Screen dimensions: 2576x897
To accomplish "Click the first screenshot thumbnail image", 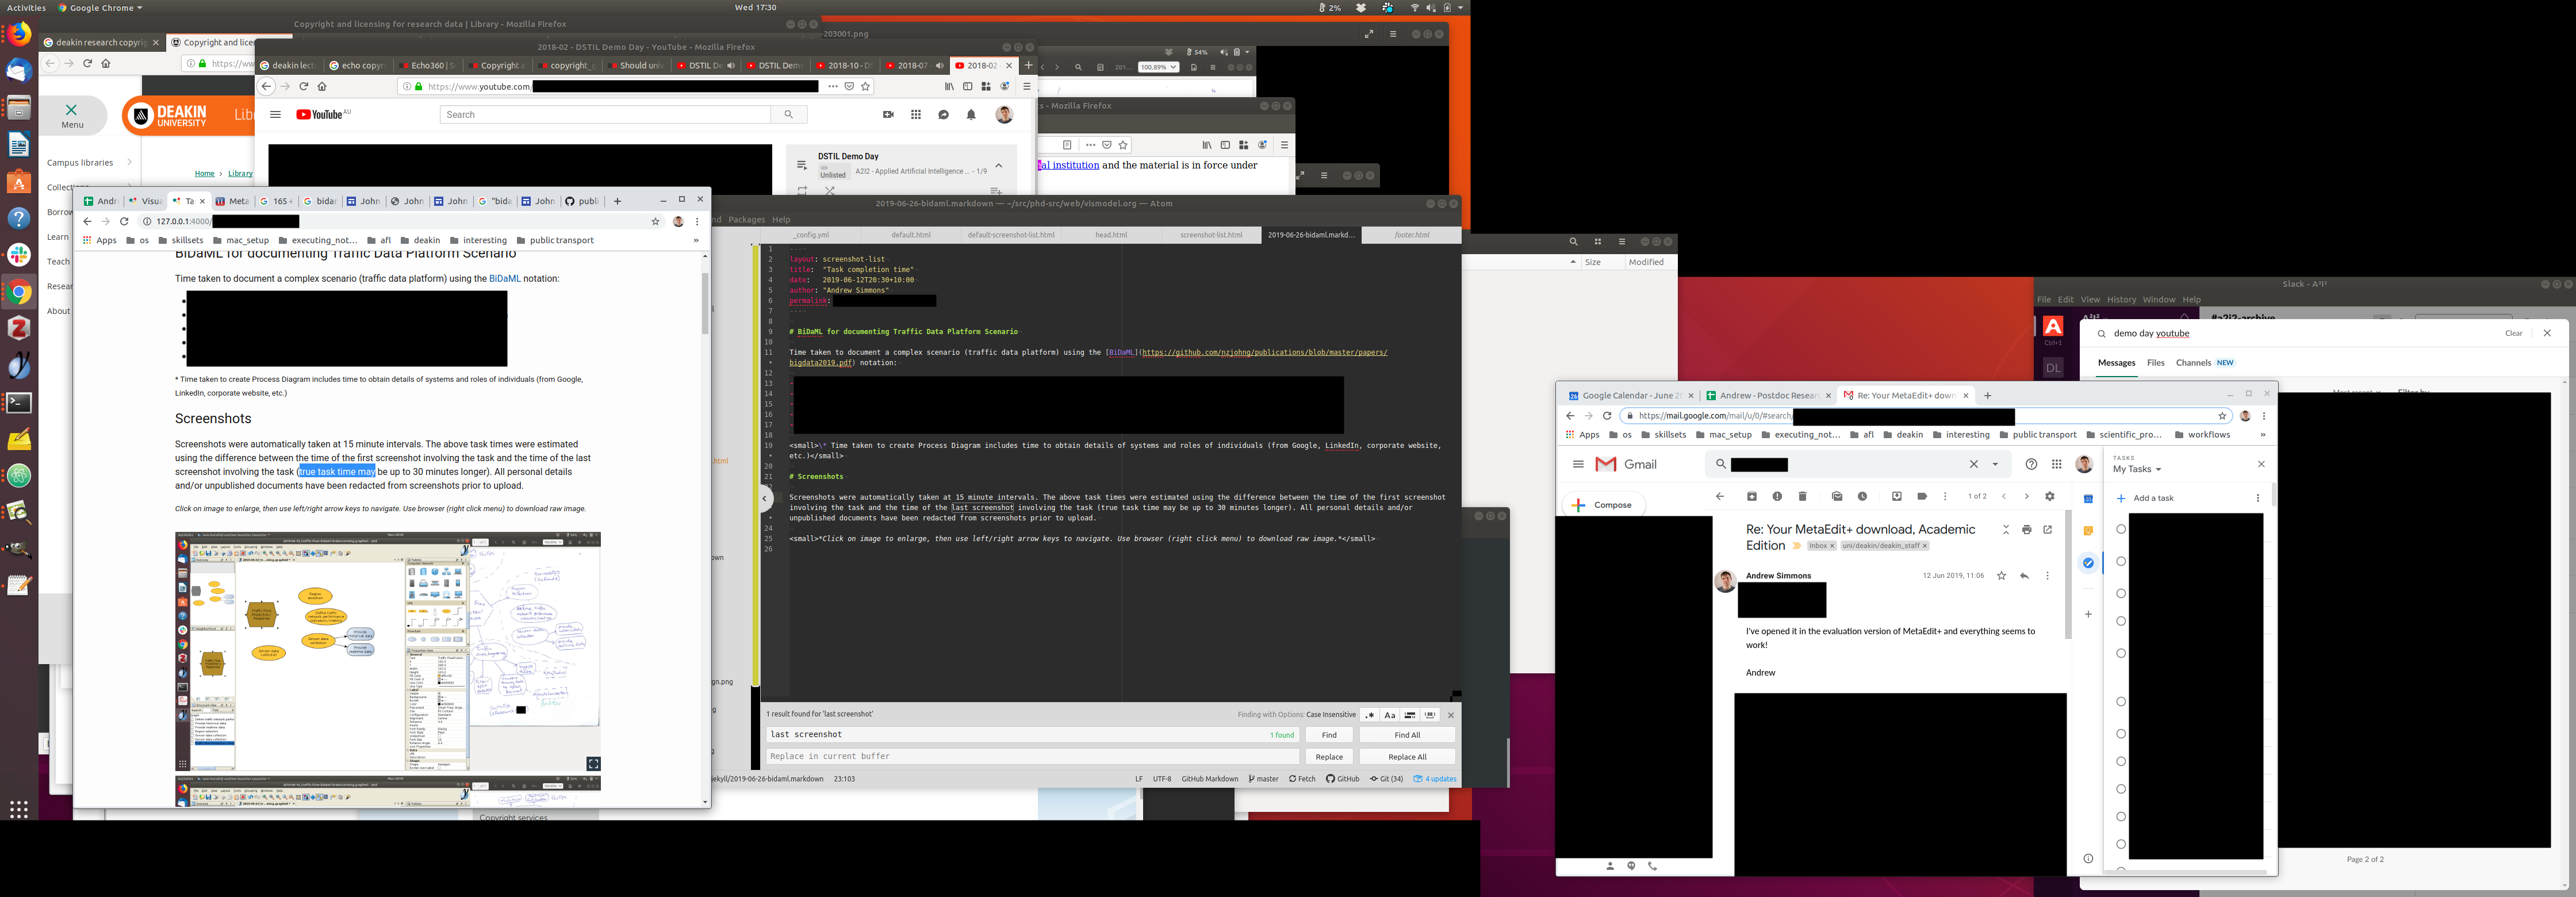I will (388, 650).
